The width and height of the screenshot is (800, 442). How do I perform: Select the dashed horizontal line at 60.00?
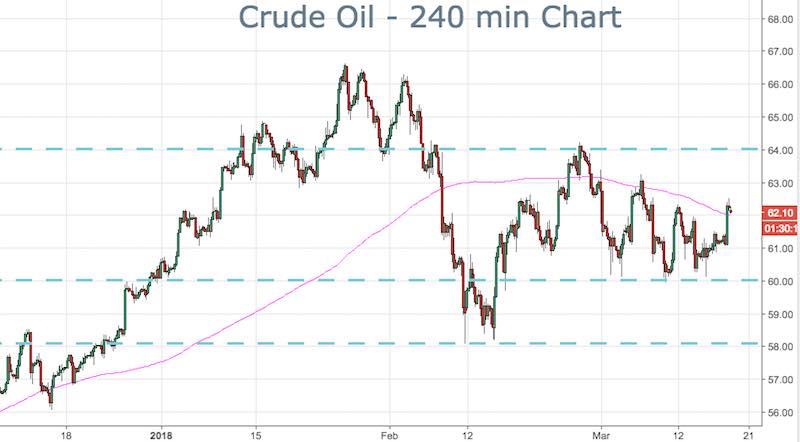click(300, 280)
